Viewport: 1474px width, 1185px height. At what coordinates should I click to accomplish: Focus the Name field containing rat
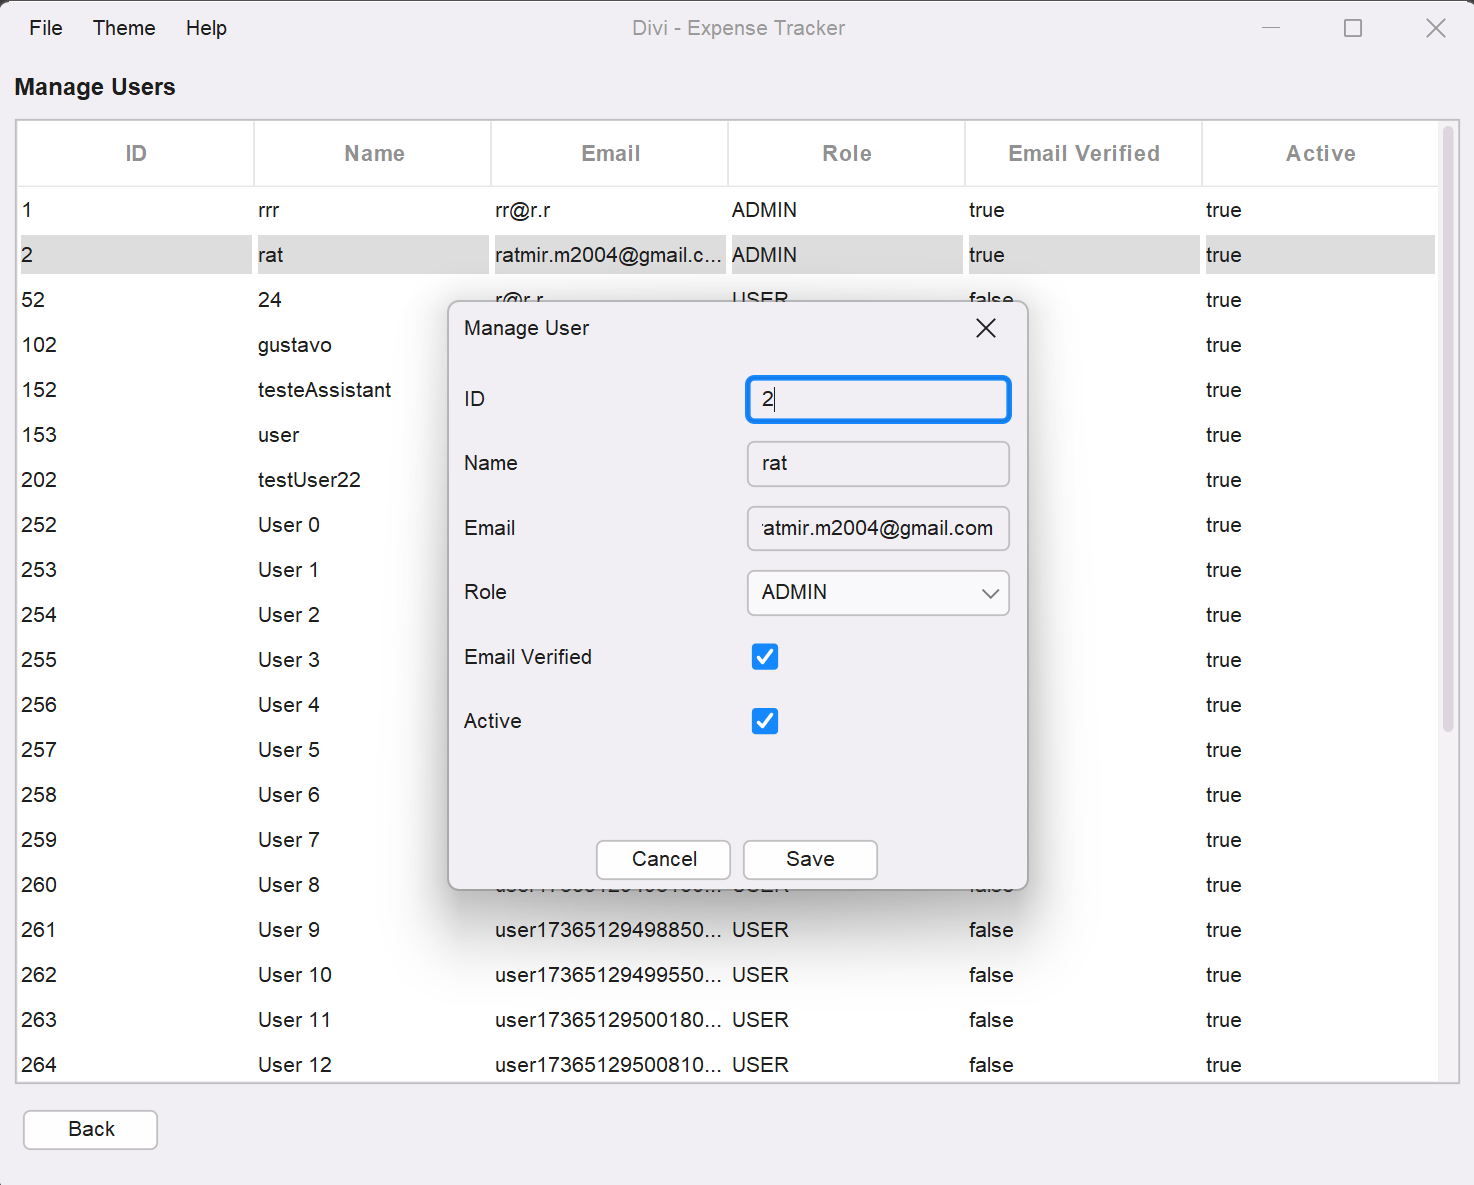[878, 463]
